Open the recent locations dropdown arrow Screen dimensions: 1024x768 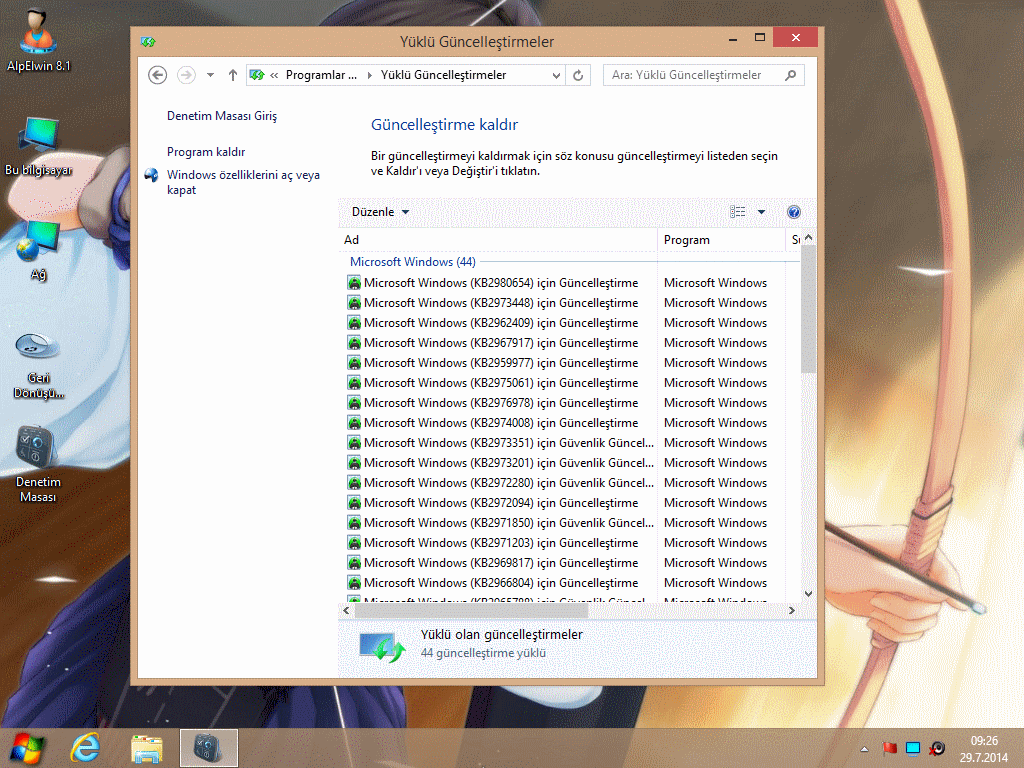pos(210,75)
